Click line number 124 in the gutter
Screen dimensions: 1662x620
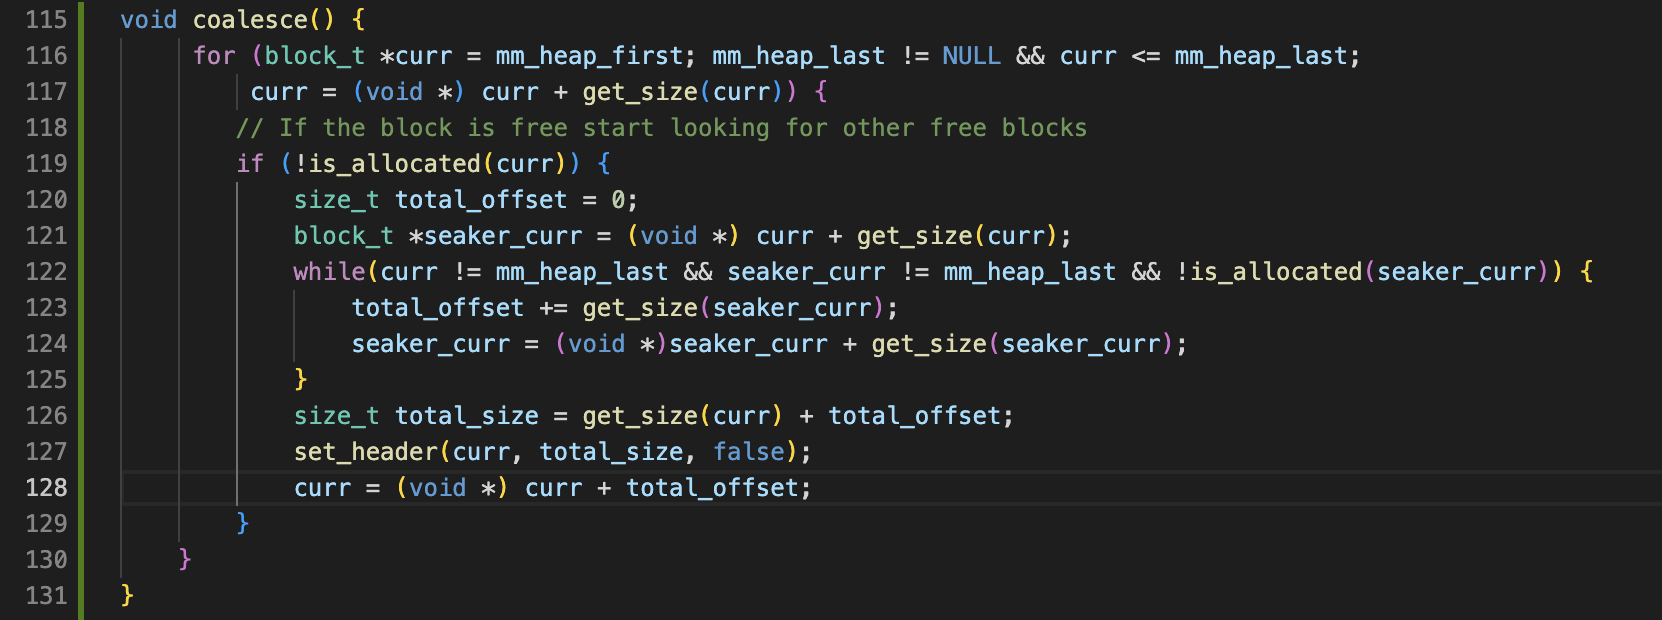tap(46, 344)
